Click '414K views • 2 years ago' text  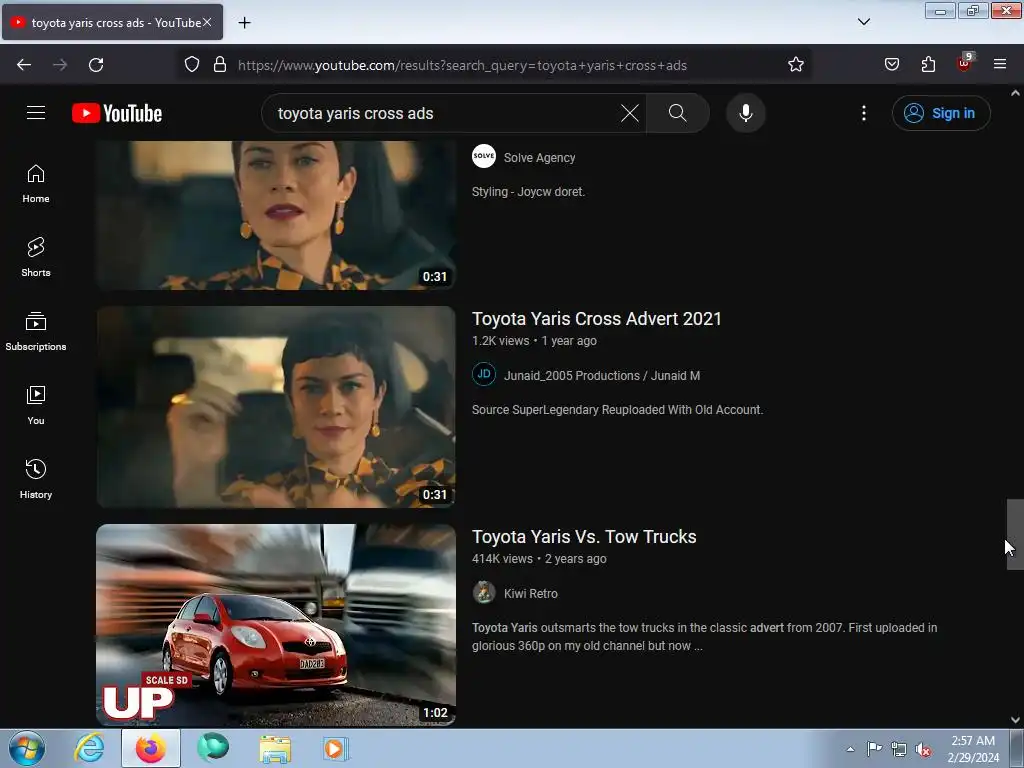(x=539, y=559)
